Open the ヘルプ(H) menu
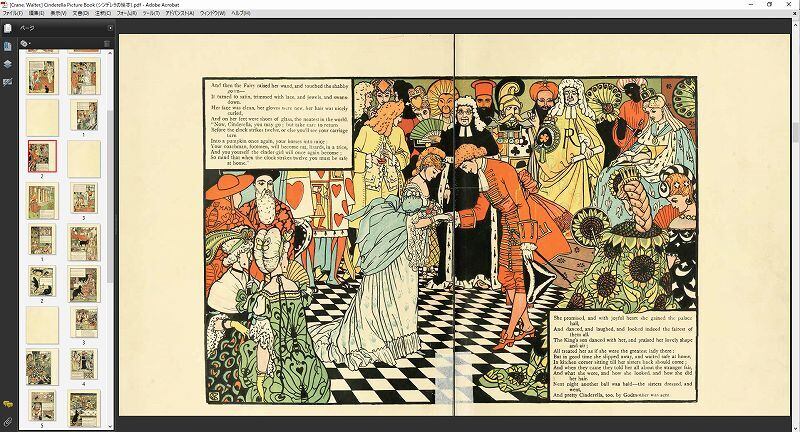This screenshot has height=432, width=800. click(x=240, y=13)
